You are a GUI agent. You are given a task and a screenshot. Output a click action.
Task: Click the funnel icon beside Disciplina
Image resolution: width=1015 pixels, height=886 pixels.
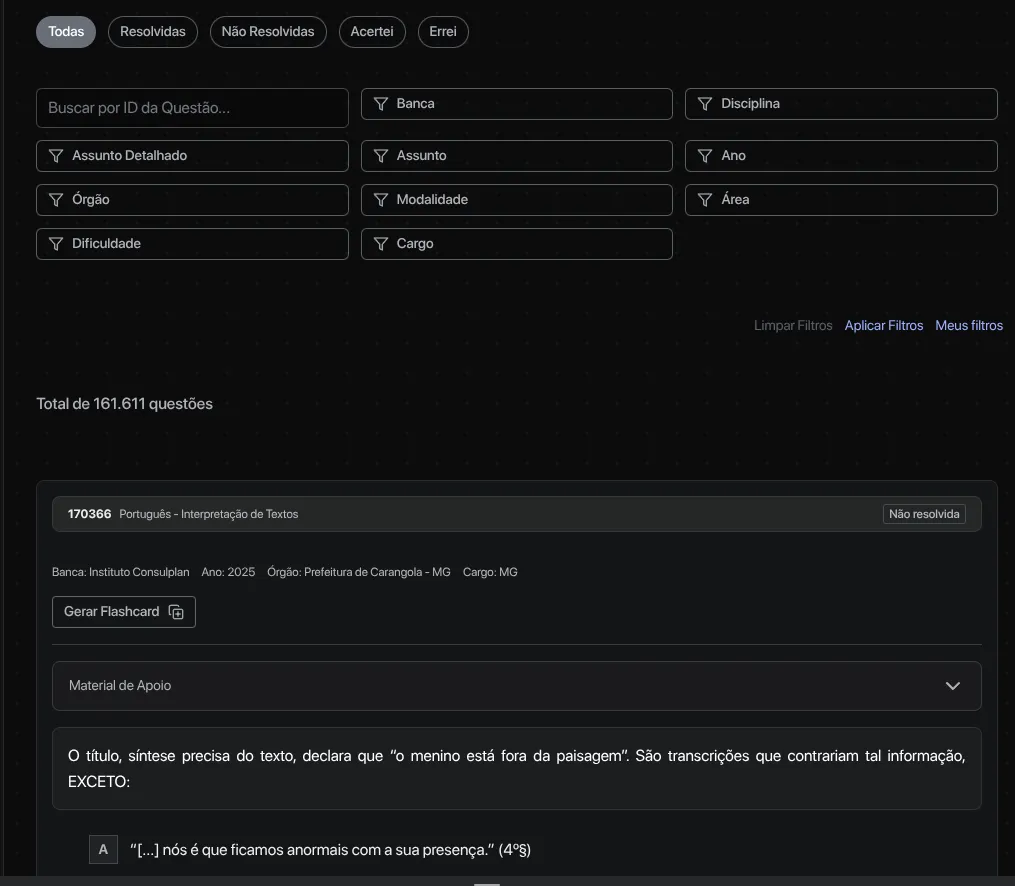point(705,104)
